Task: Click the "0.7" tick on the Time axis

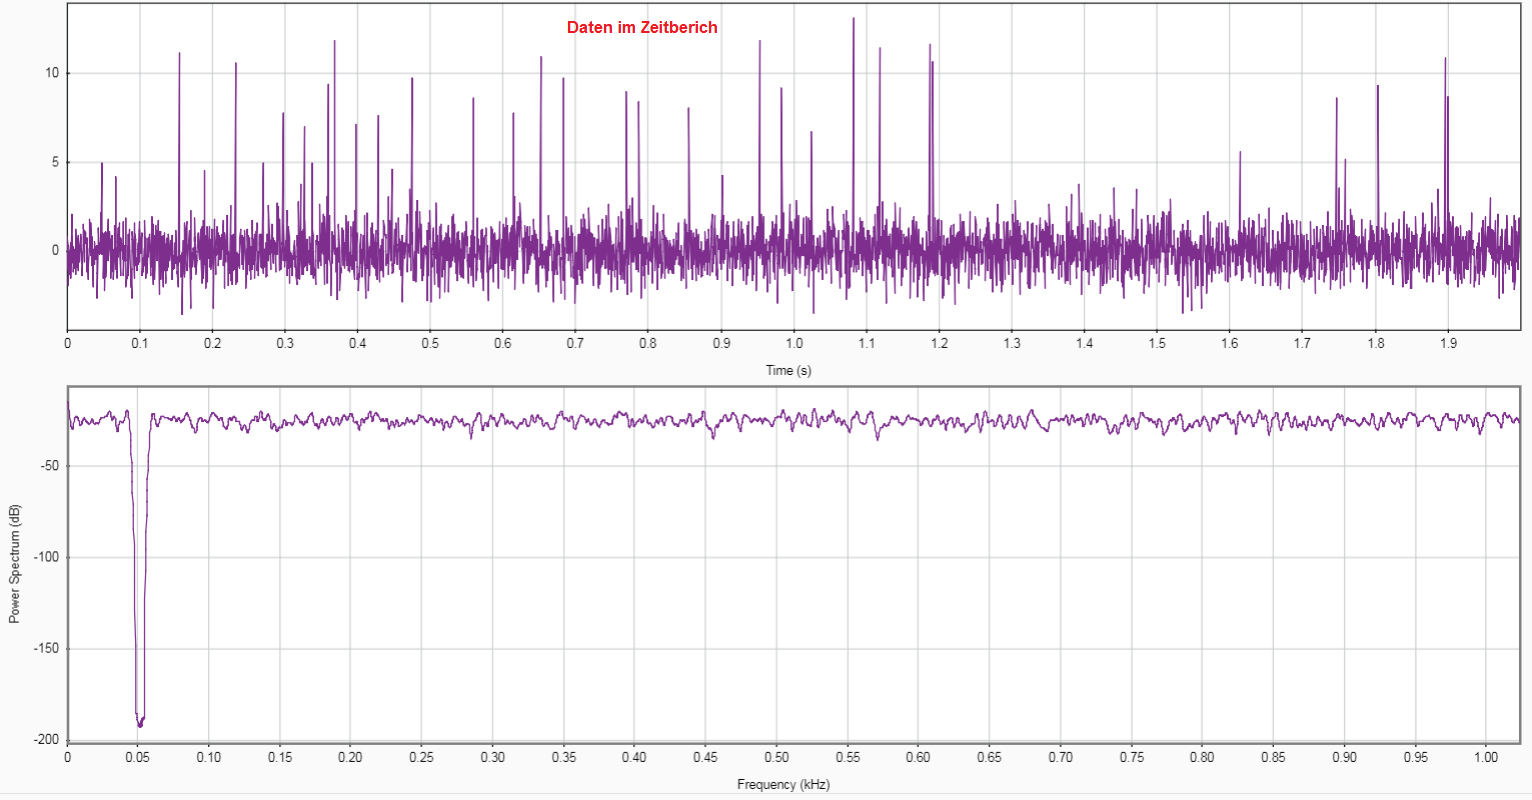Action: (x=575, y=344)
